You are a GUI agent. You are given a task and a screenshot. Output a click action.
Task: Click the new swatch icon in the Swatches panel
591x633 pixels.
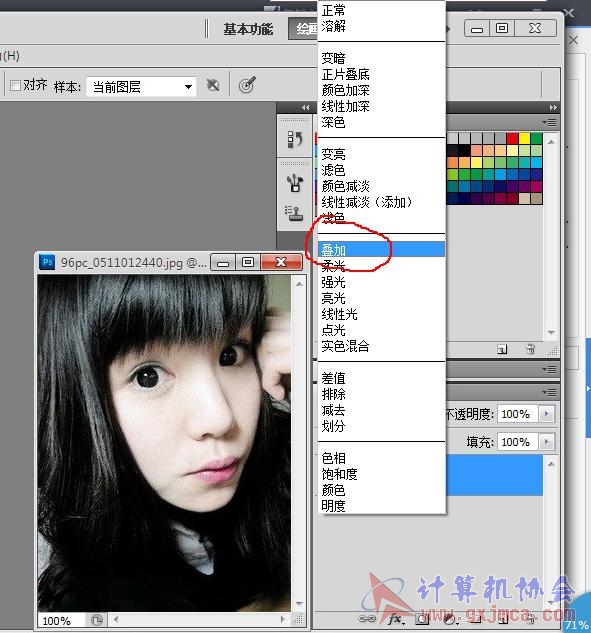click(x=502, y=349)
